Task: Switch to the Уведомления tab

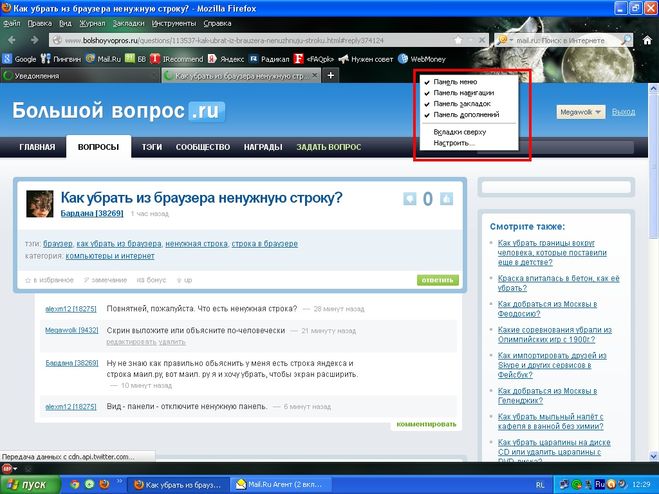Action: pos(80,76)
